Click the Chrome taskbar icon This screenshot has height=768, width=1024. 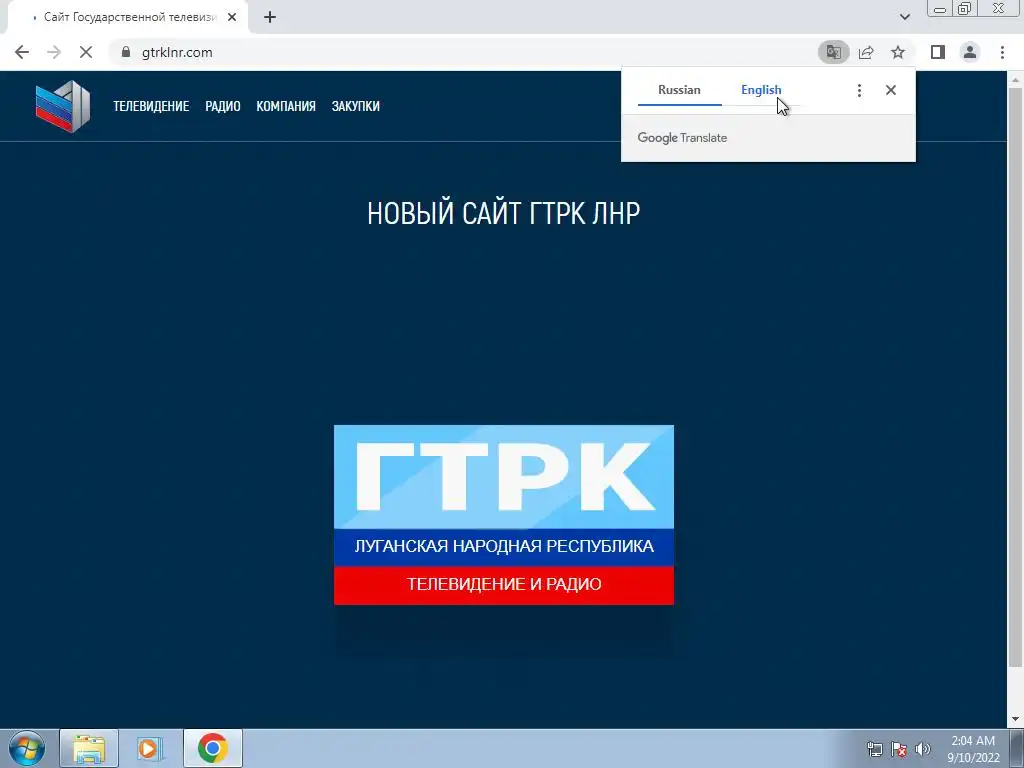click(213, 748)
